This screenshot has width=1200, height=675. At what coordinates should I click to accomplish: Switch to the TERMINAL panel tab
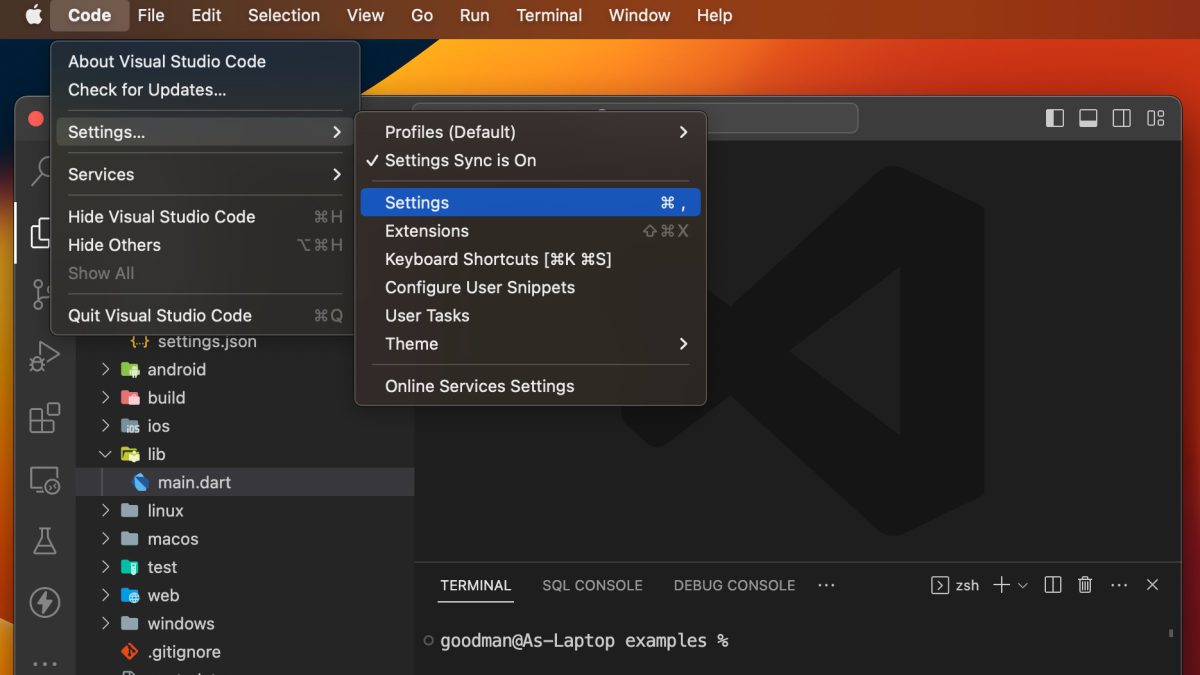click(x=476, y=585)
